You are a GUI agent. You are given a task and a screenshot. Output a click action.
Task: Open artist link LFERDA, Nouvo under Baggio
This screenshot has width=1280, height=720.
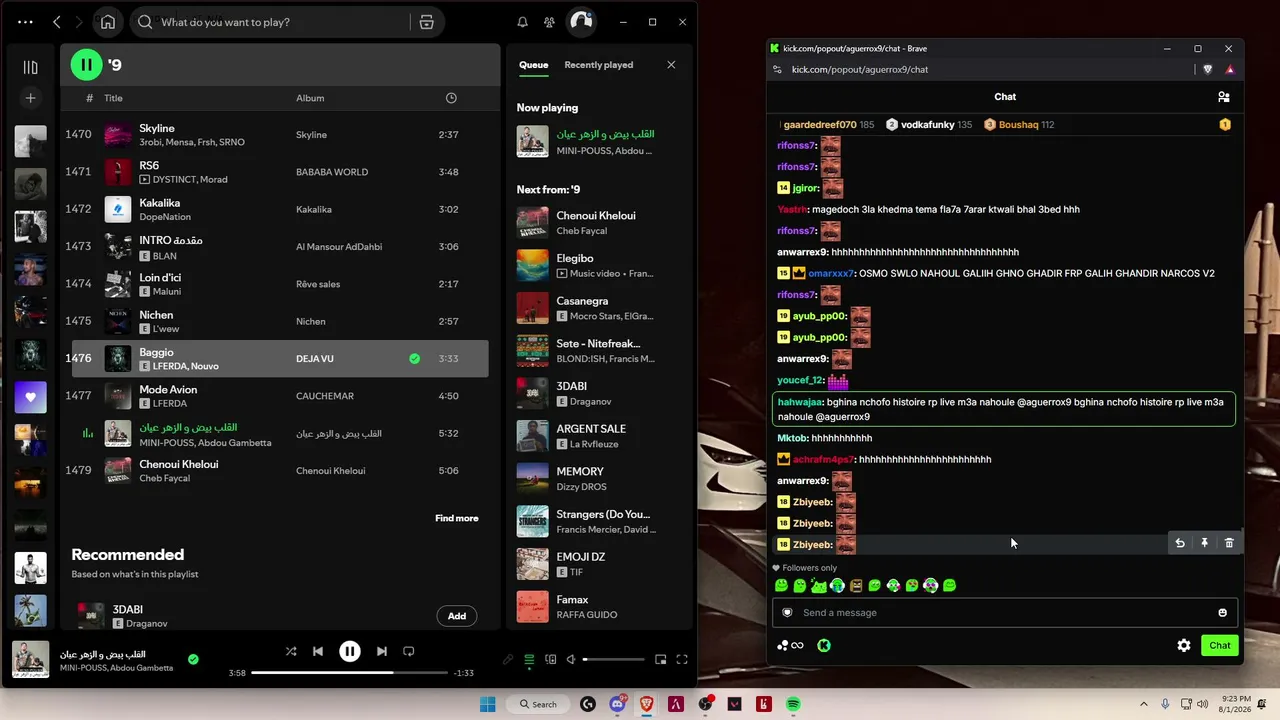coord(186,366)
